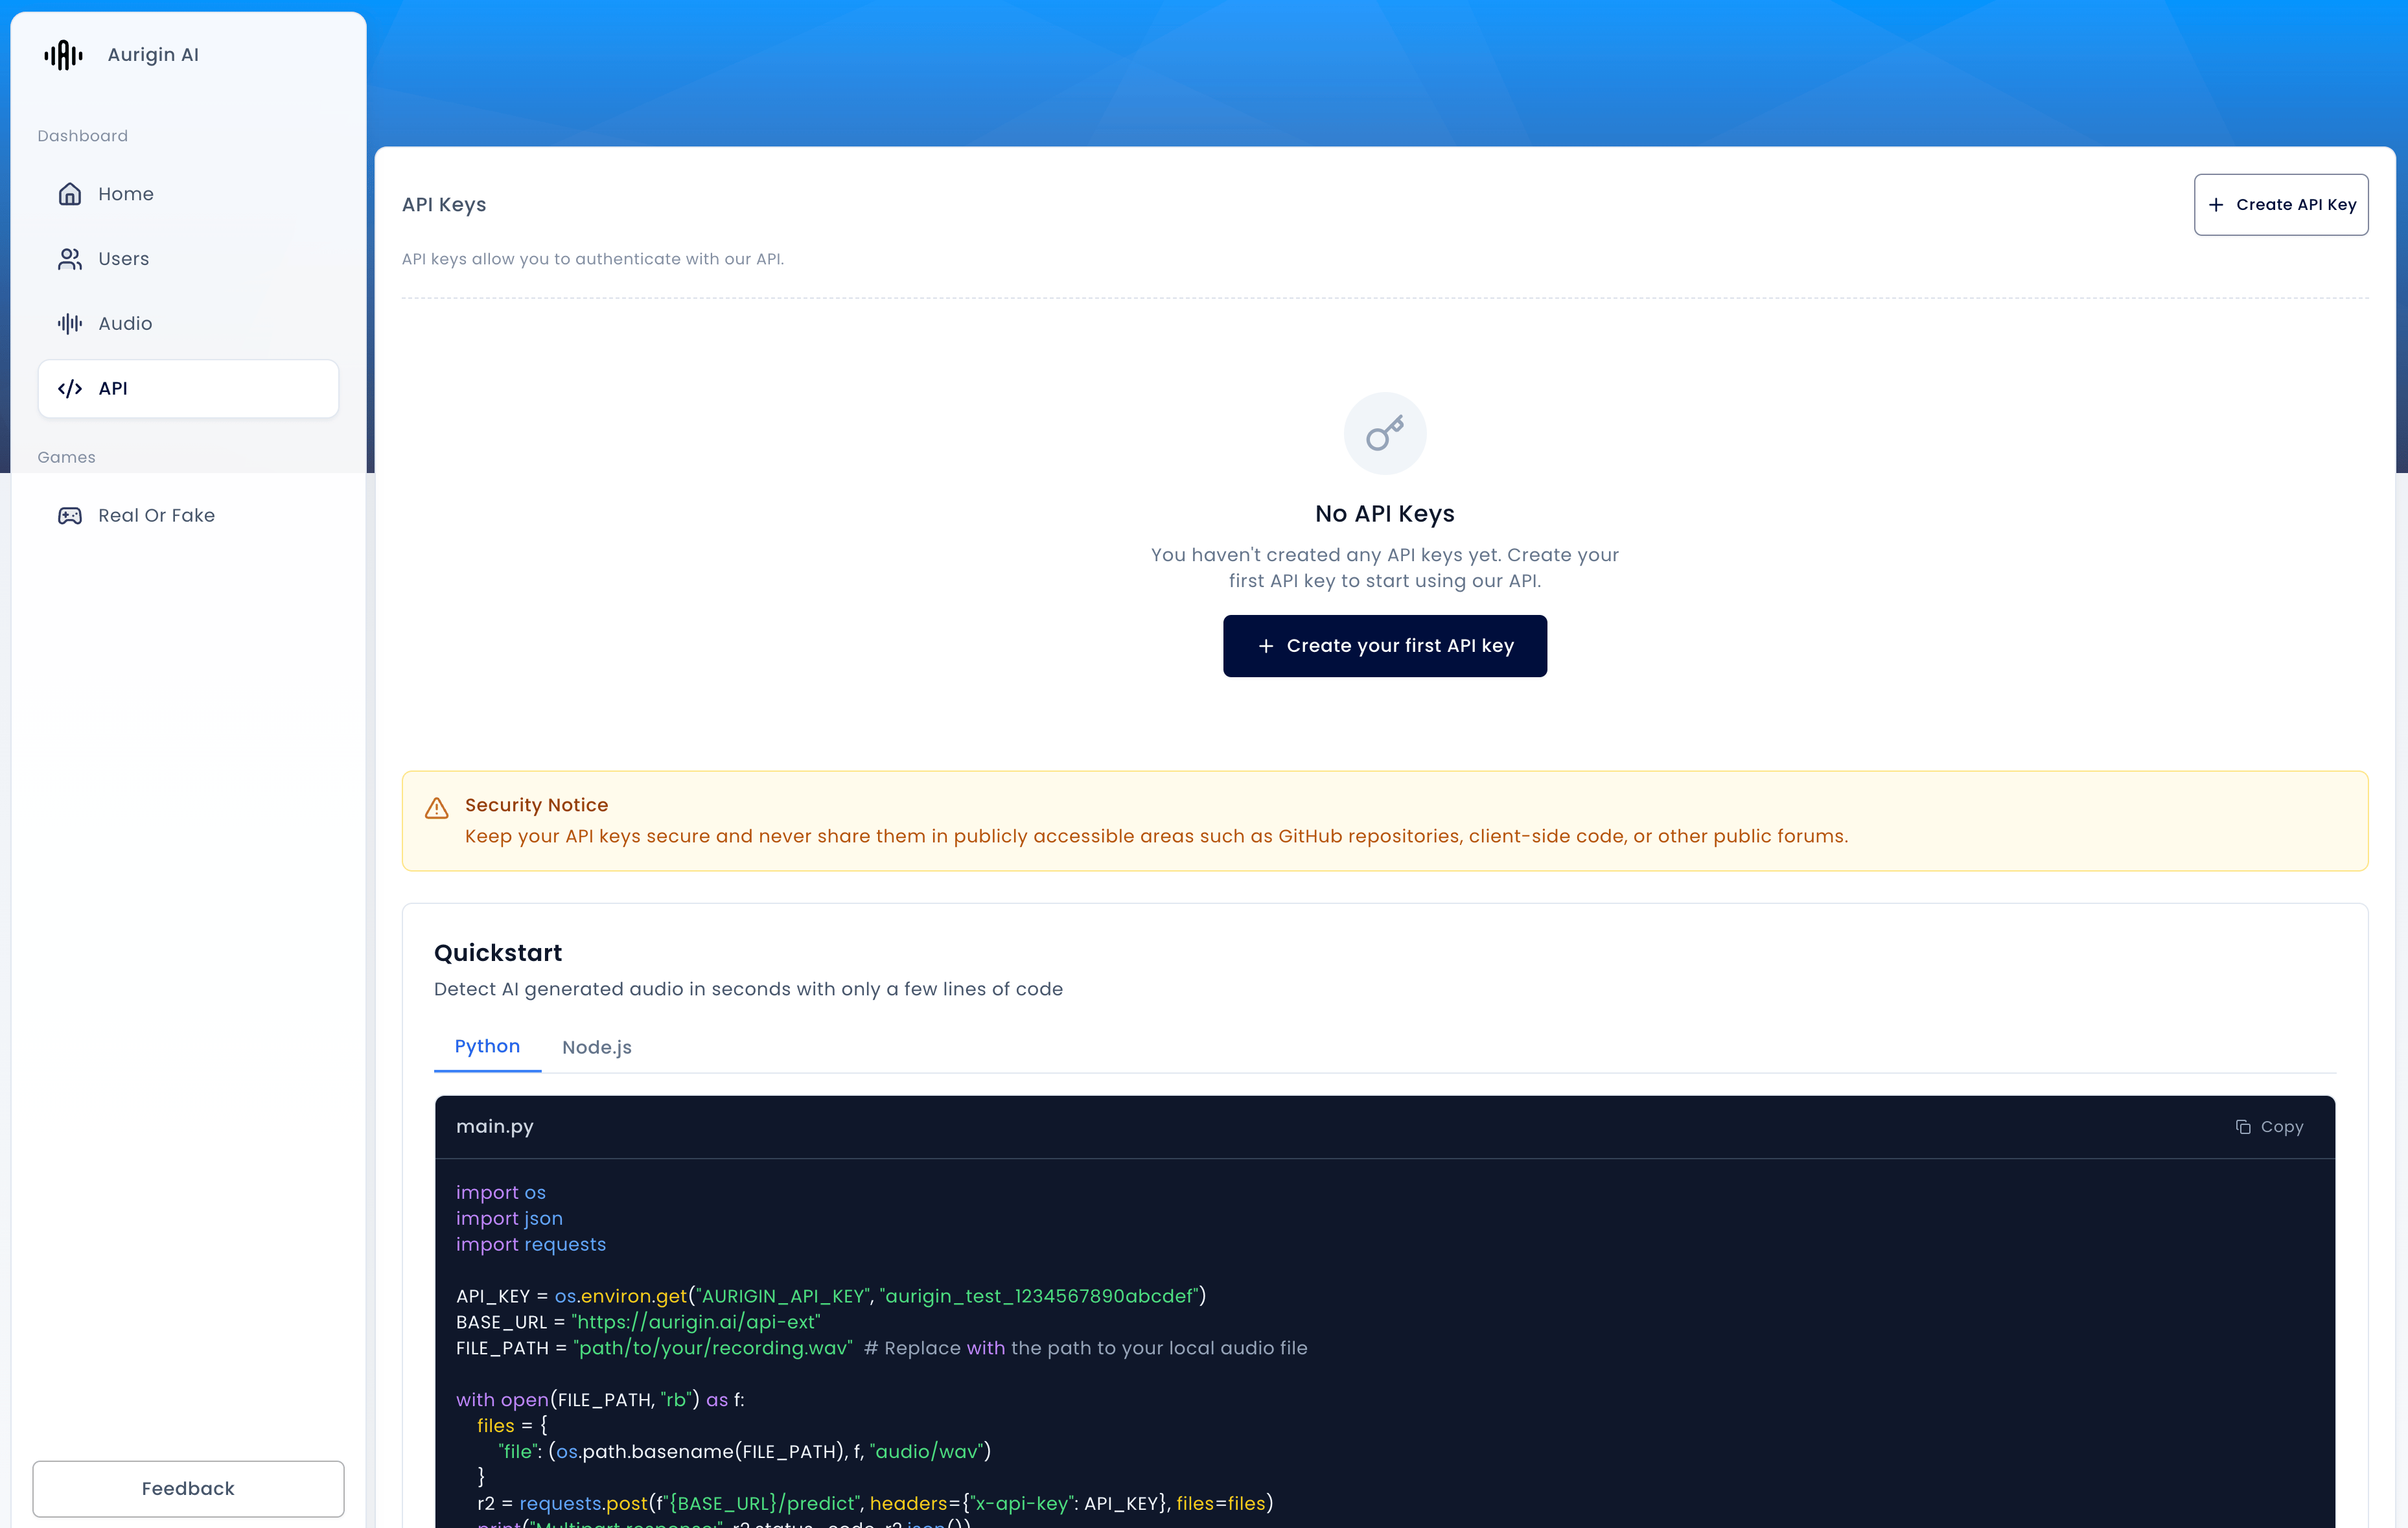Click the 'with open(FILE_PATH' code line

click(600, 1400)
